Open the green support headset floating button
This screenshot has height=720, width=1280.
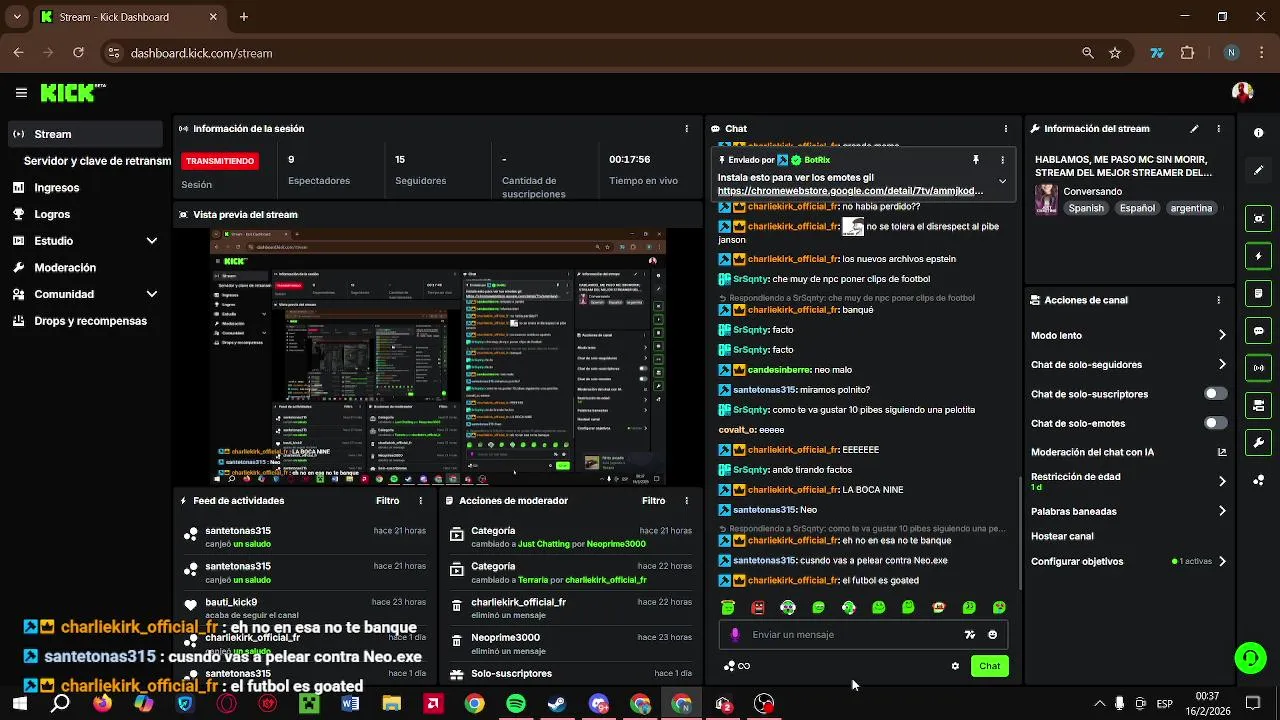(1250, 657)
